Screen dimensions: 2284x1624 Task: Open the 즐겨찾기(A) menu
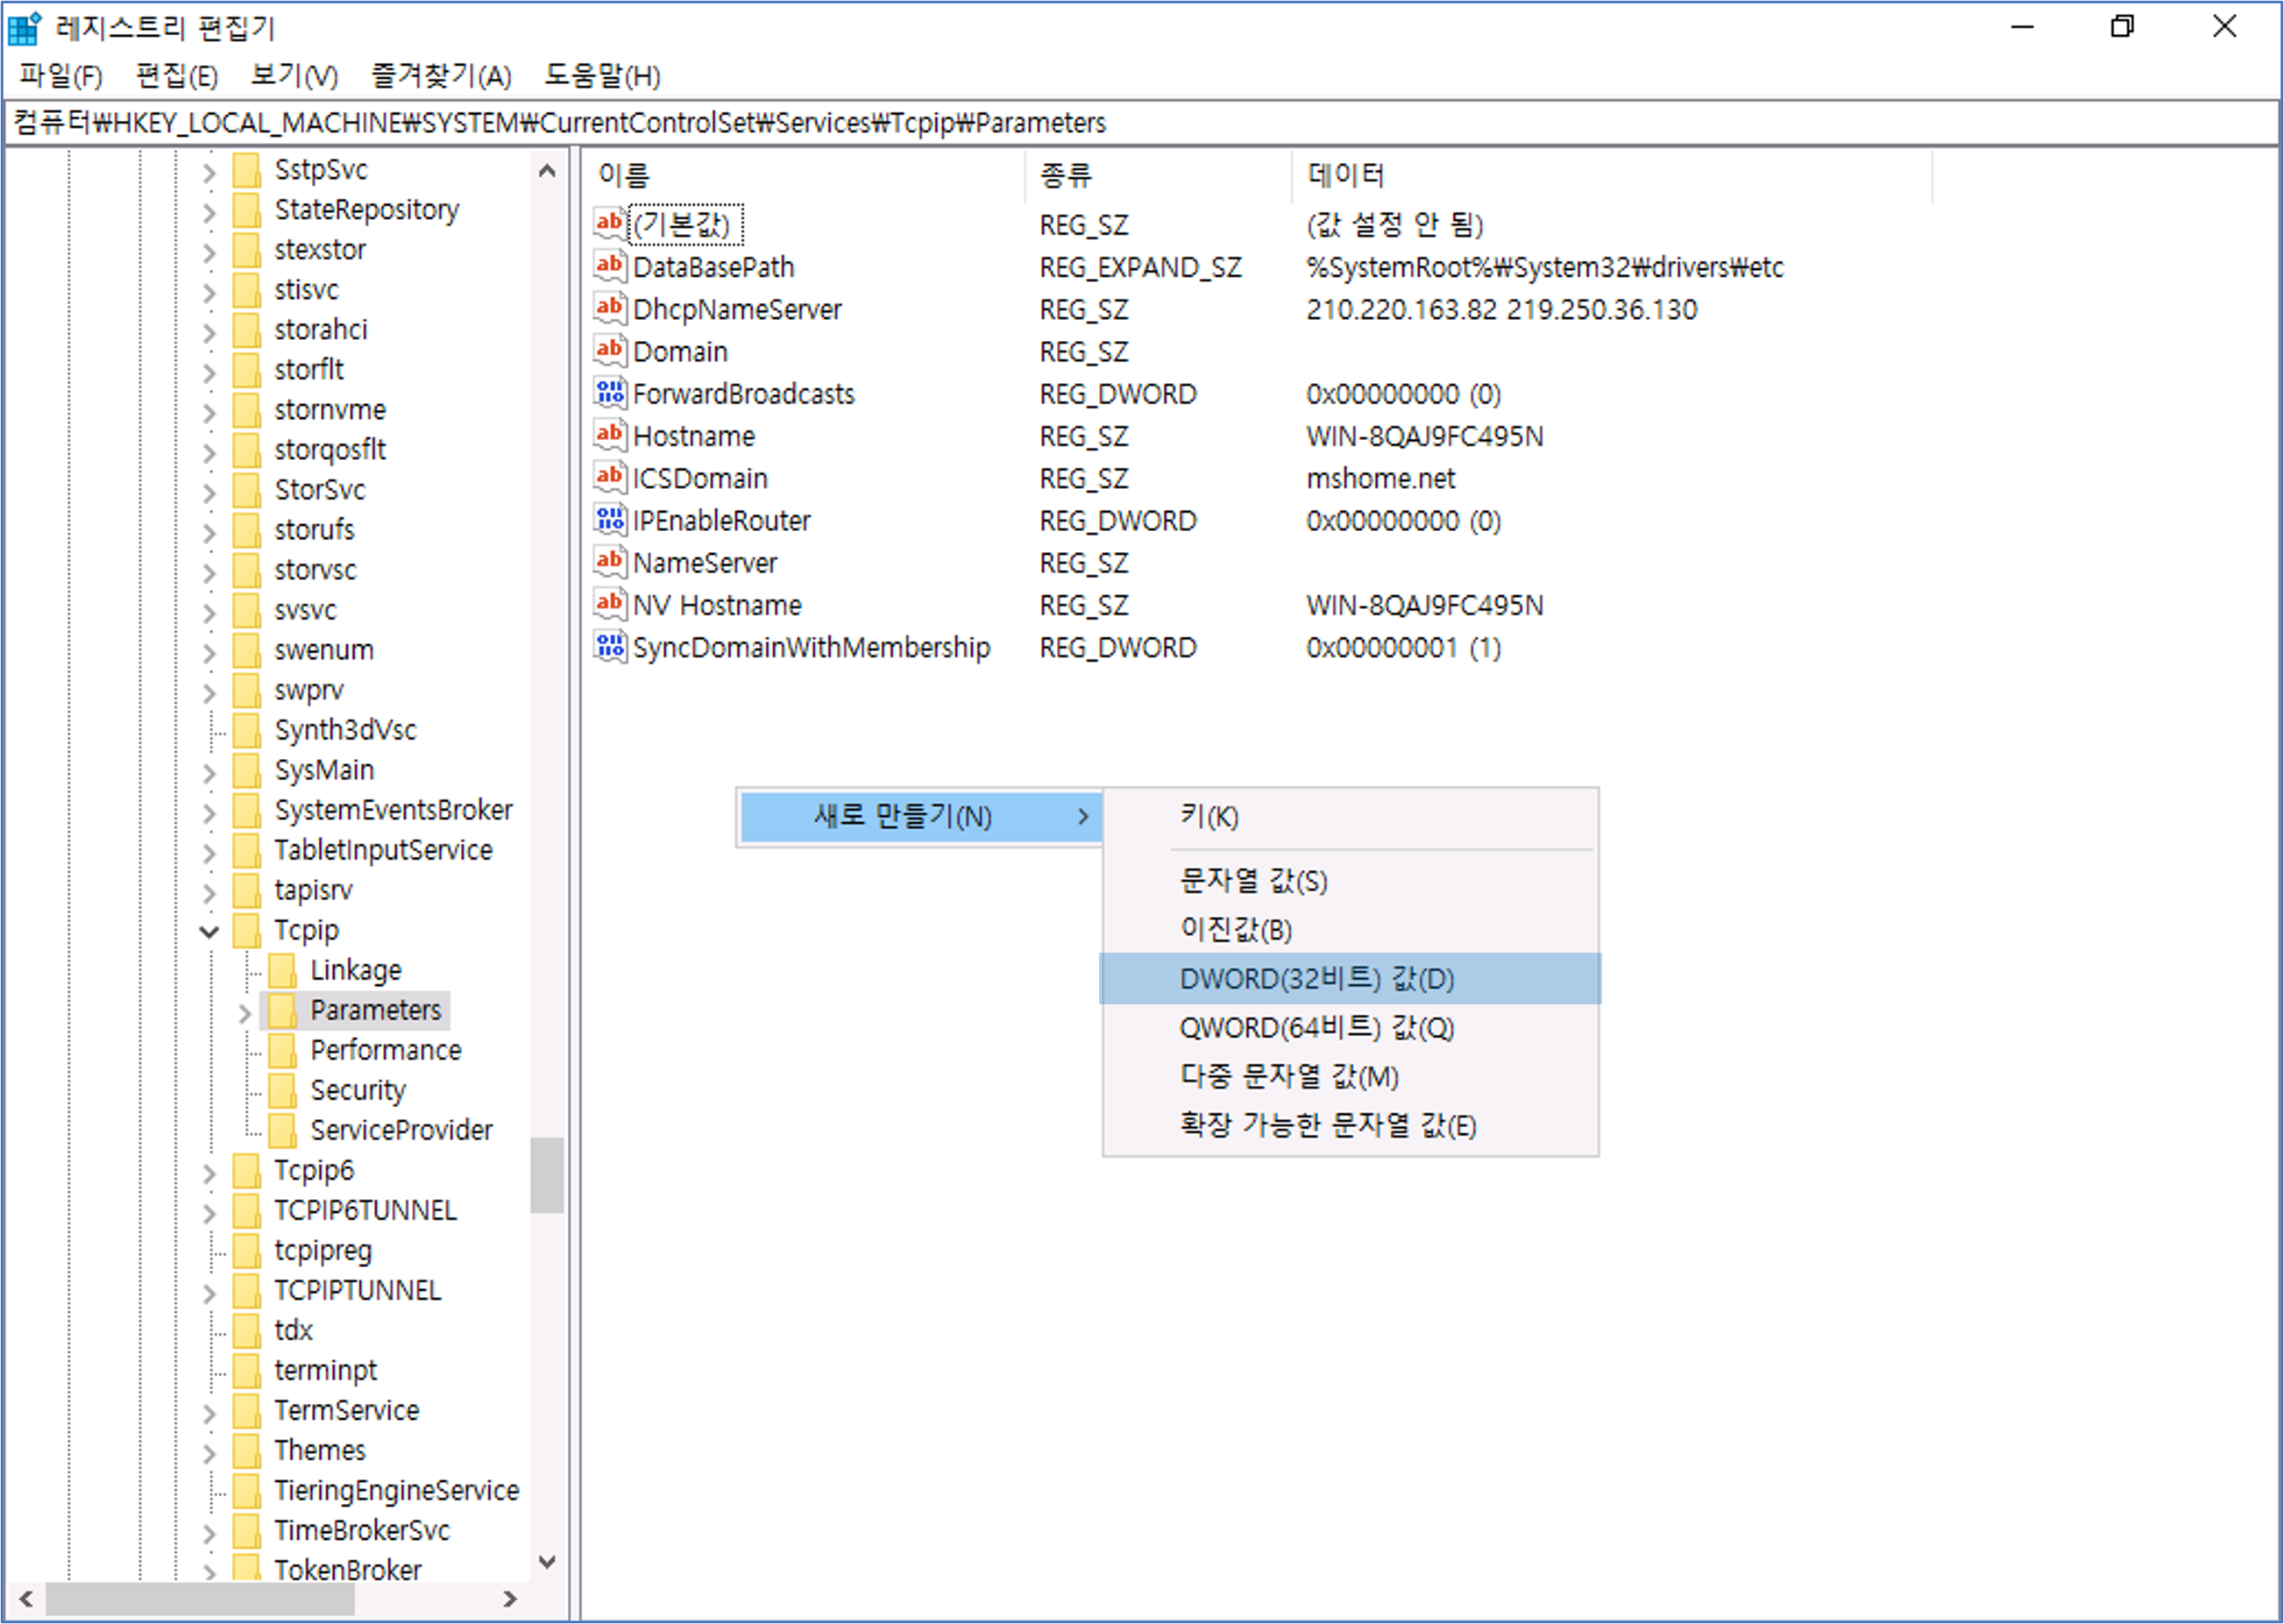click(x=441, y=76)
